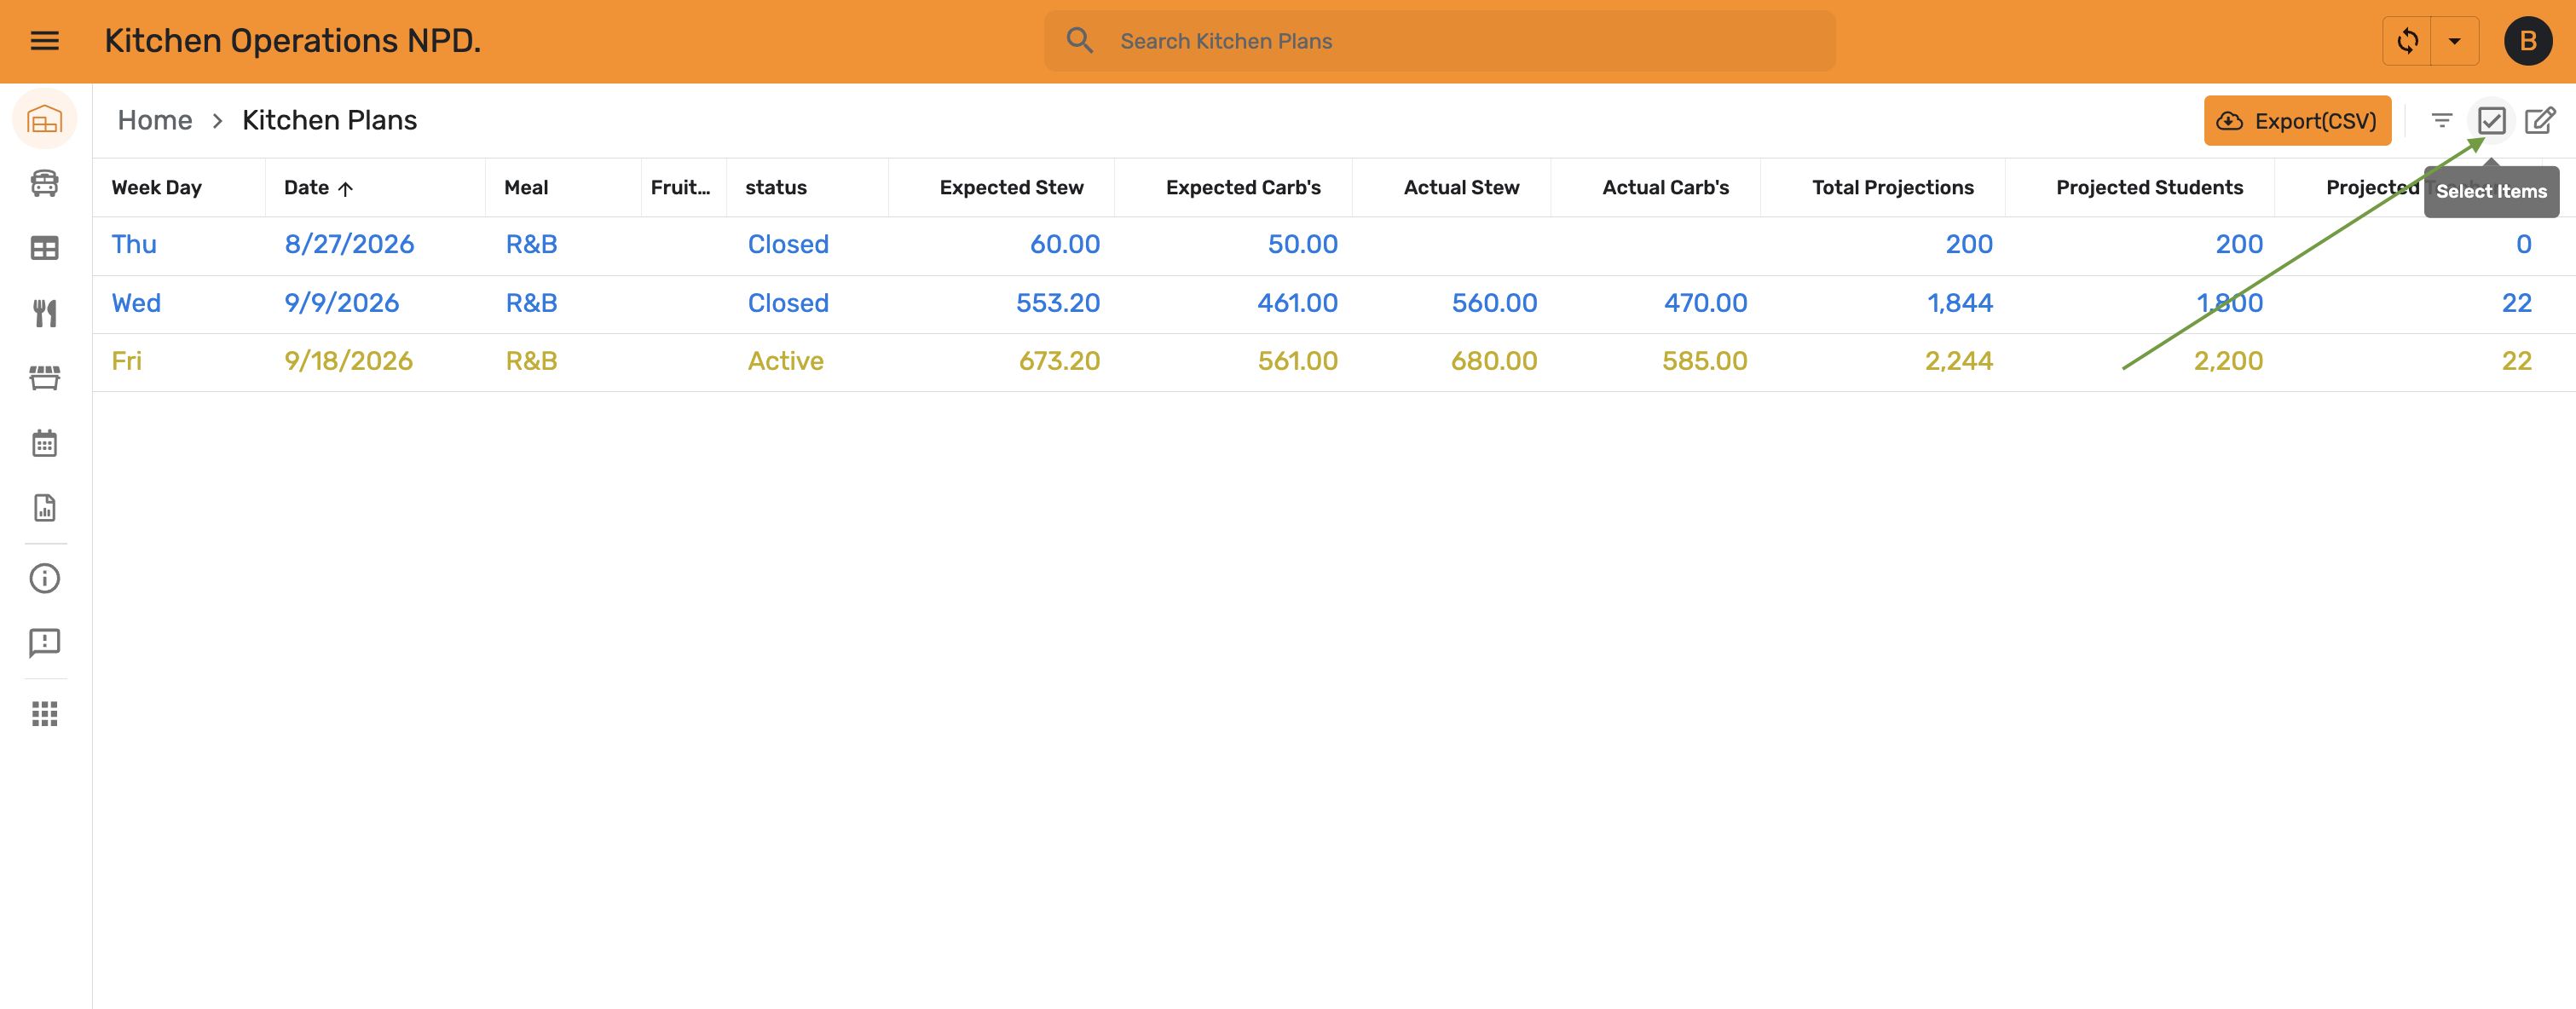The image size is (2576, 1009).
Task: Go to Home breadcrumb link
Action: click(155, 120)
